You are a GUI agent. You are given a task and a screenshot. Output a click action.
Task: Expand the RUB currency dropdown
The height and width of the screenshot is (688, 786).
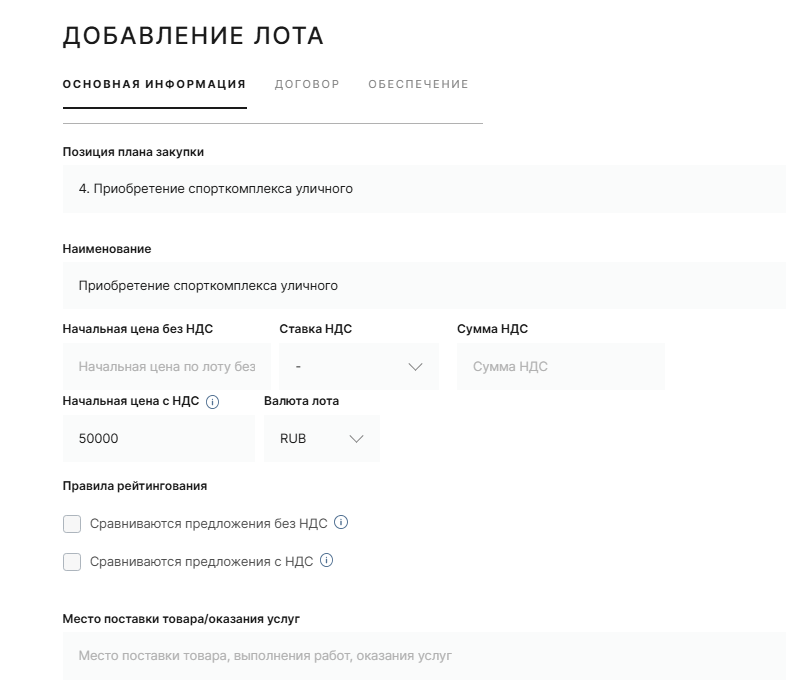(321, 439)
